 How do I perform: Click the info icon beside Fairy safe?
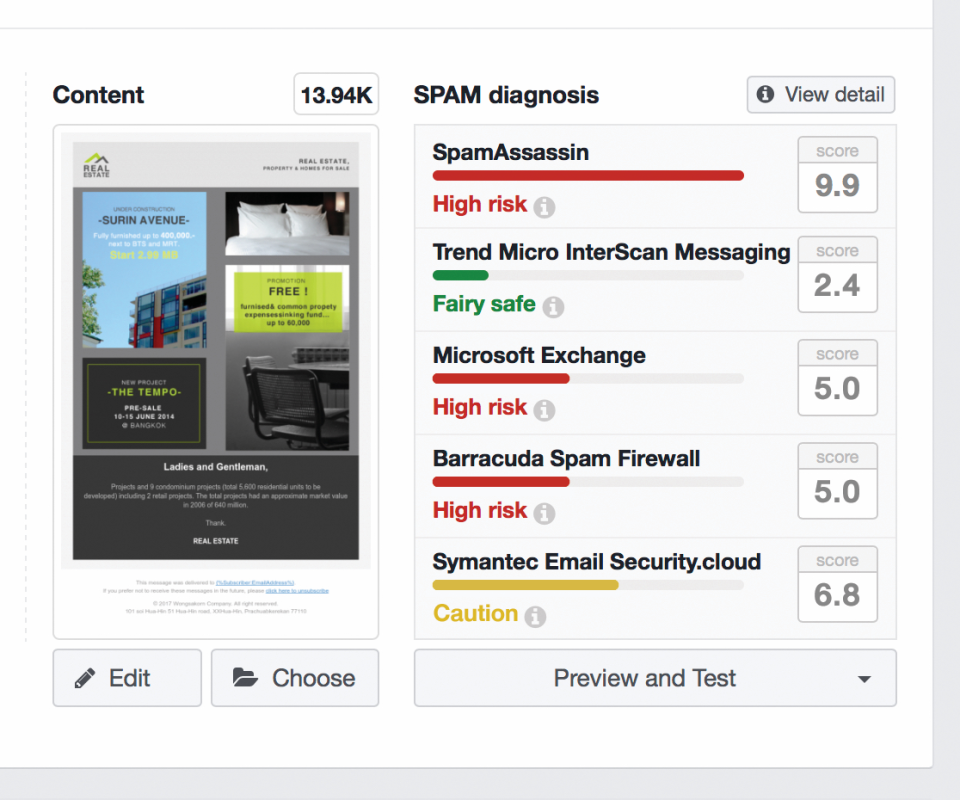click(x=553, y=307)
